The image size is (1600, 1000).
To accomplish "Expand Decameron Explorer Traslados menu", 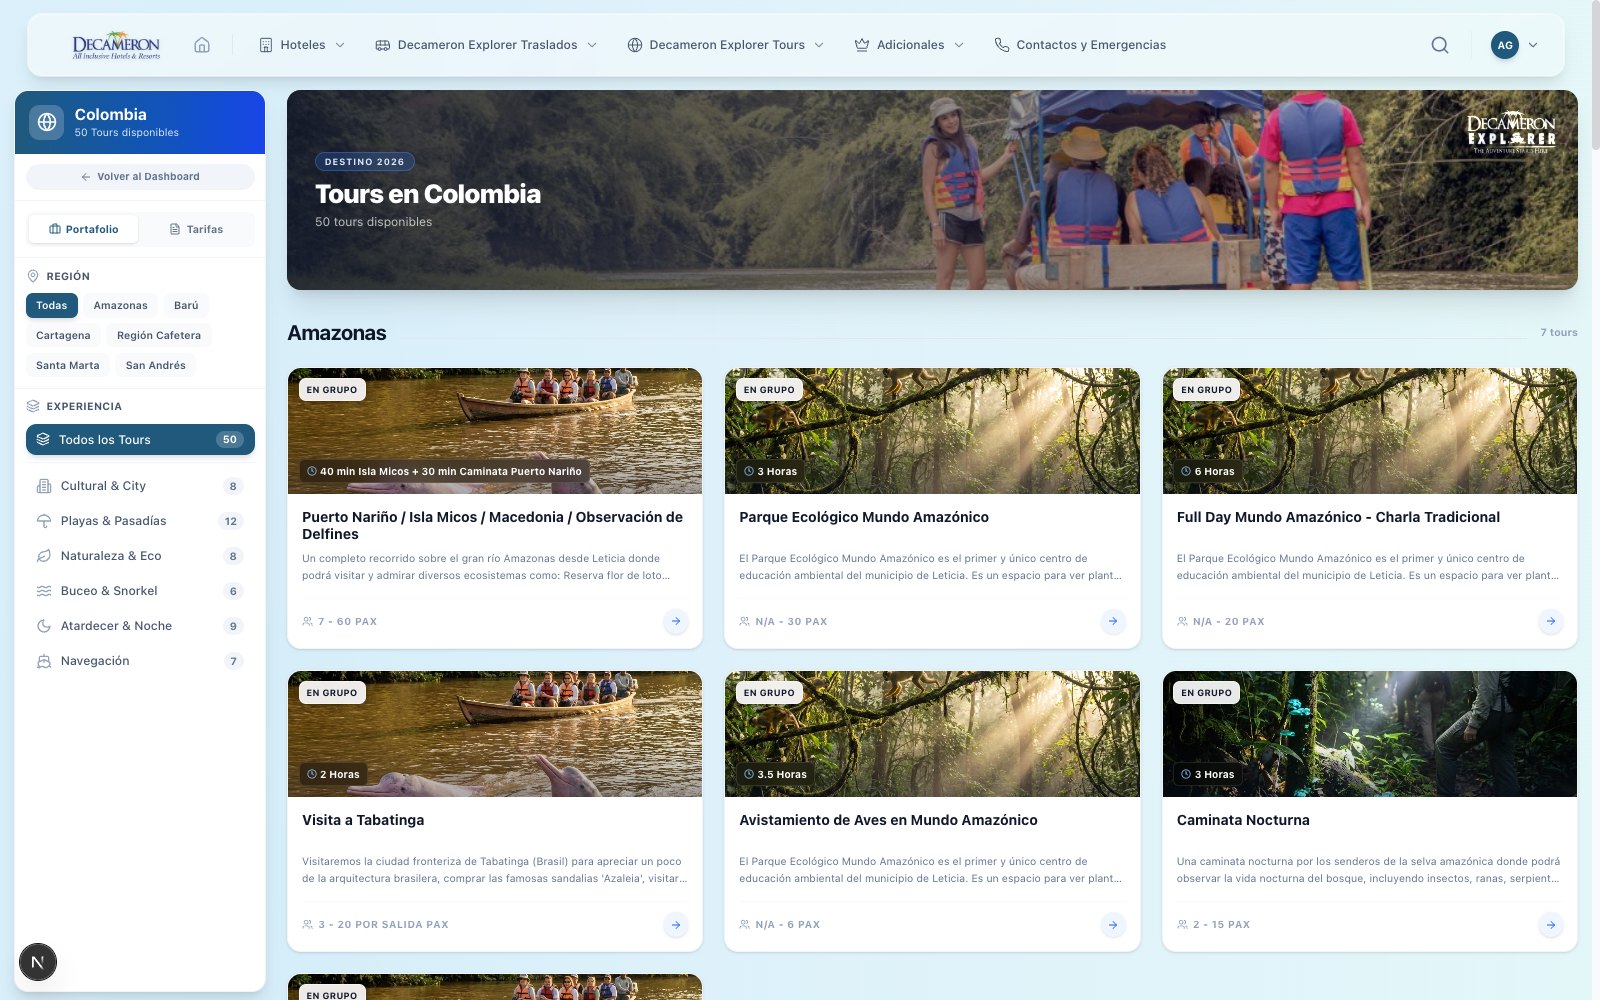I will (x=486, y=45).
